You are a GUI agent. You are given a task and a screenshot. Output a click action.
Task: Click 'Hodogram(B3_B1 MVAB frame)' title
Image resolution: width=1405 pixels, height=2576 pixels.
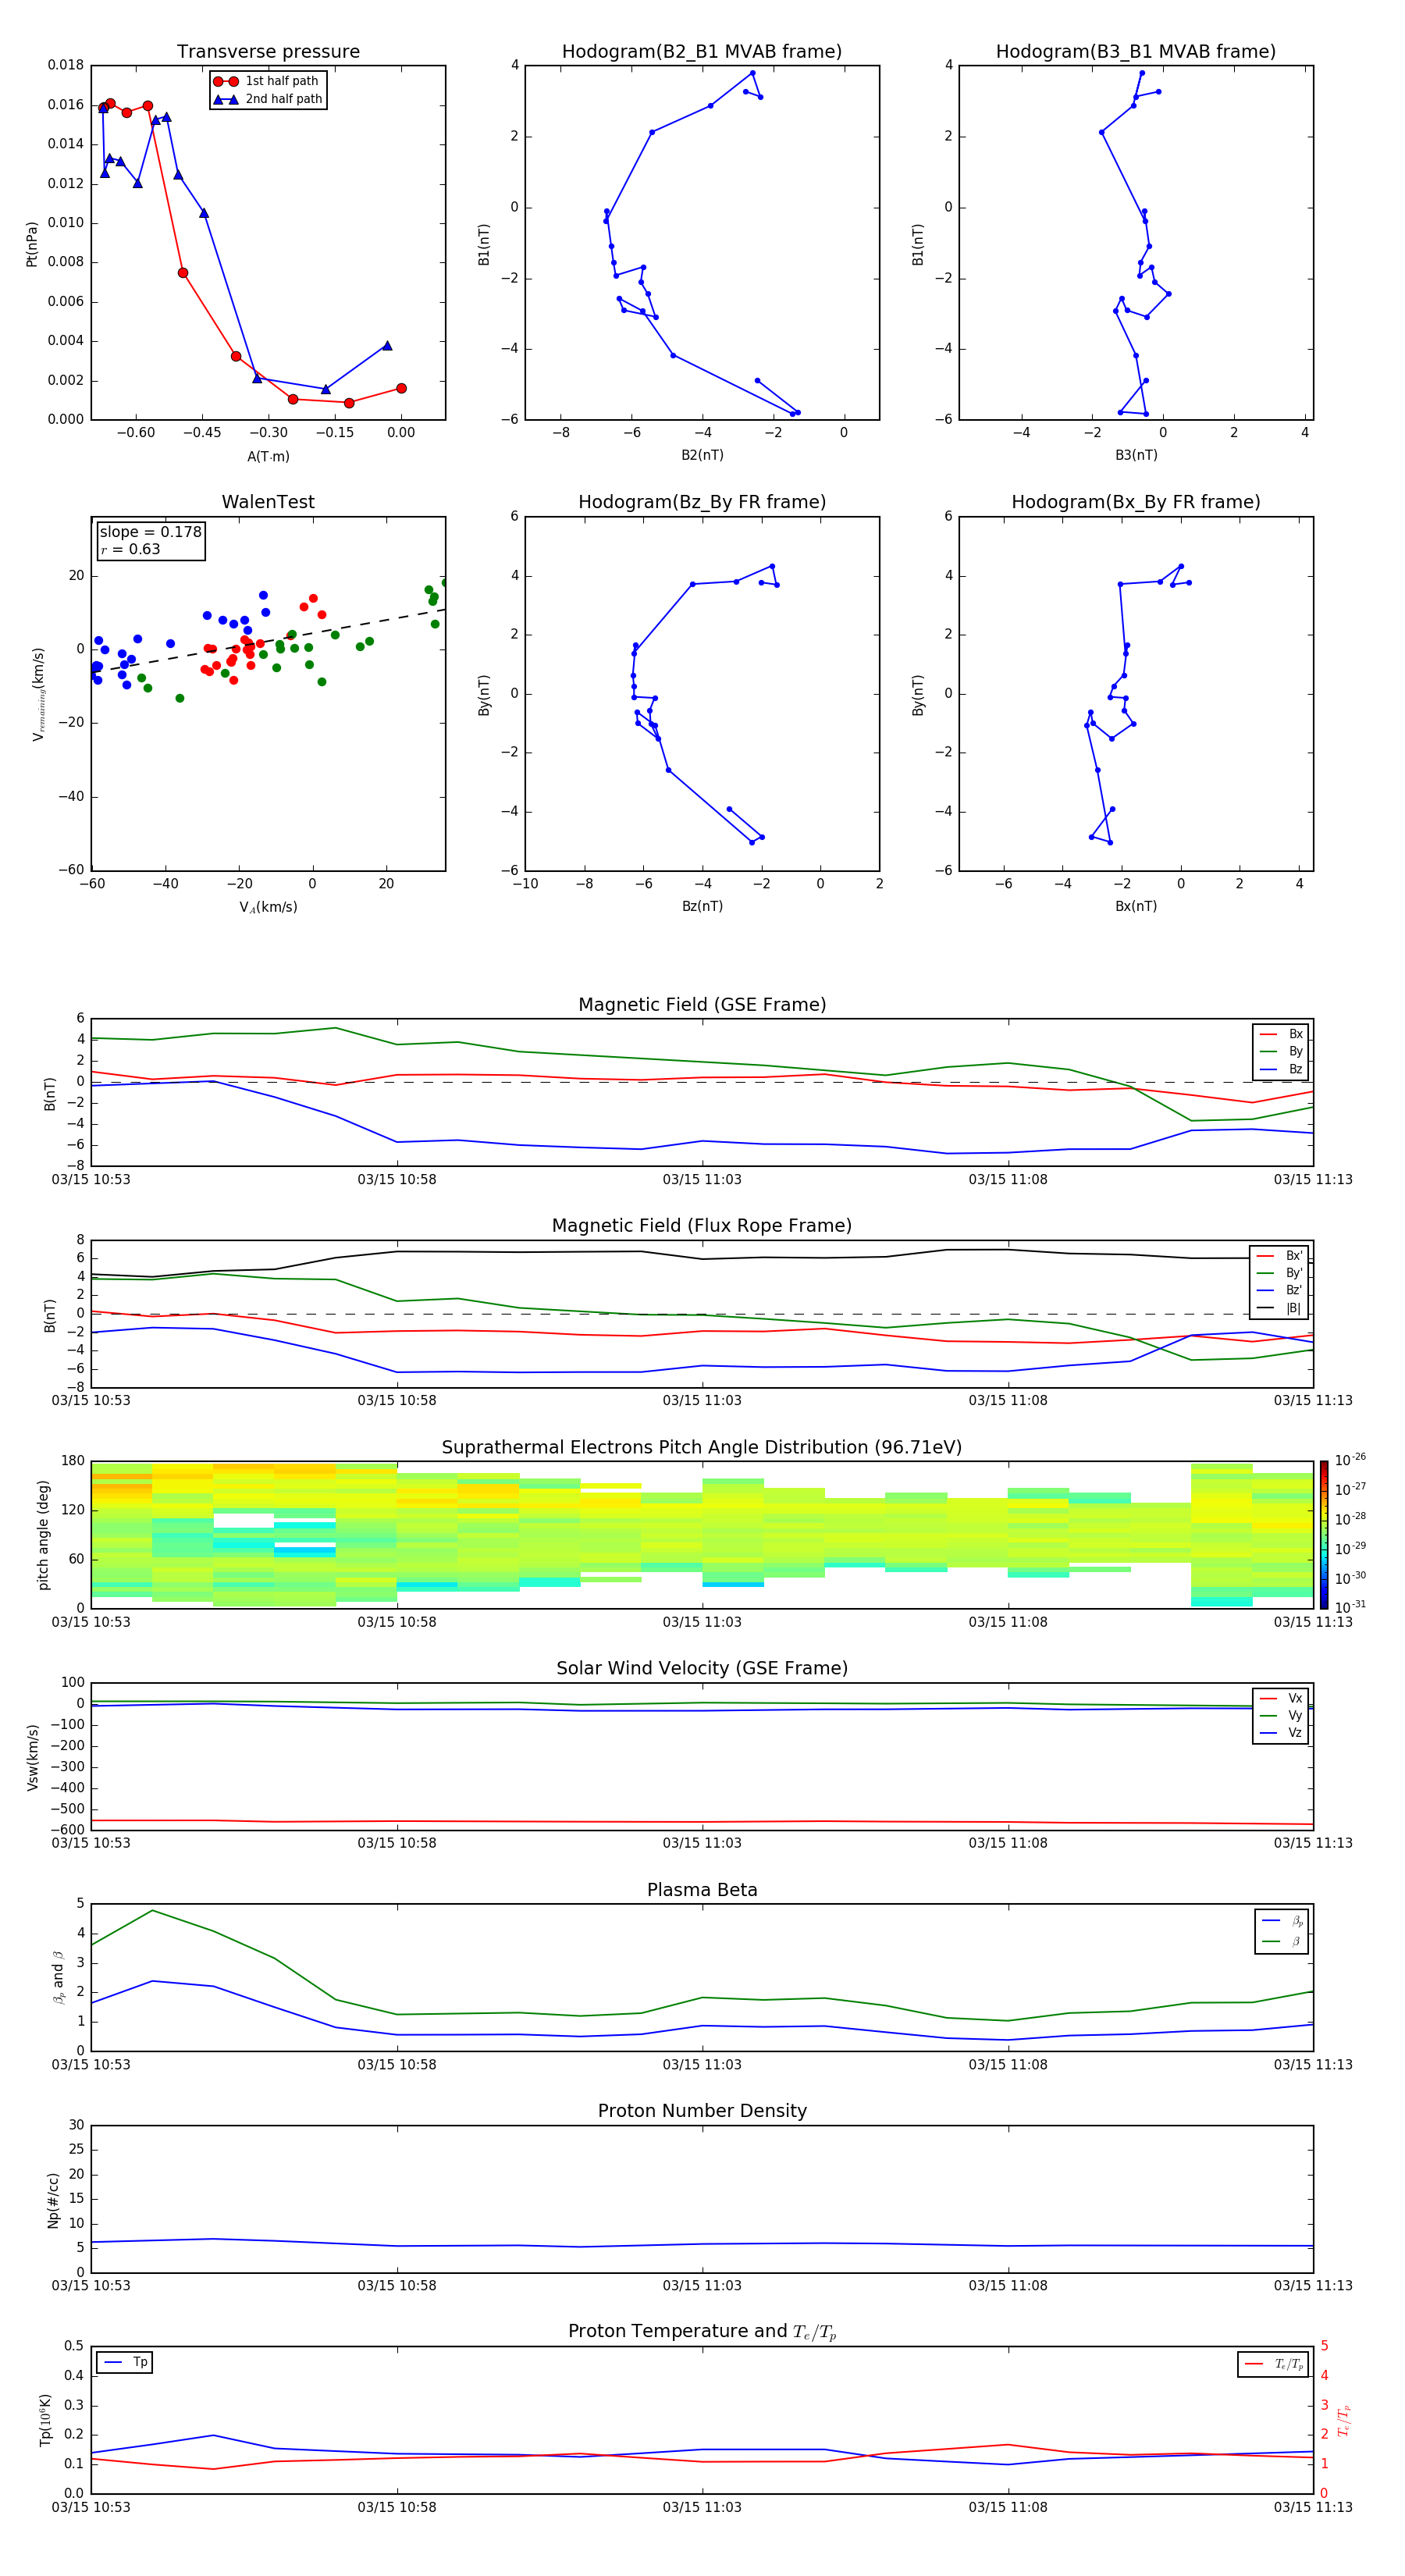1136,51
